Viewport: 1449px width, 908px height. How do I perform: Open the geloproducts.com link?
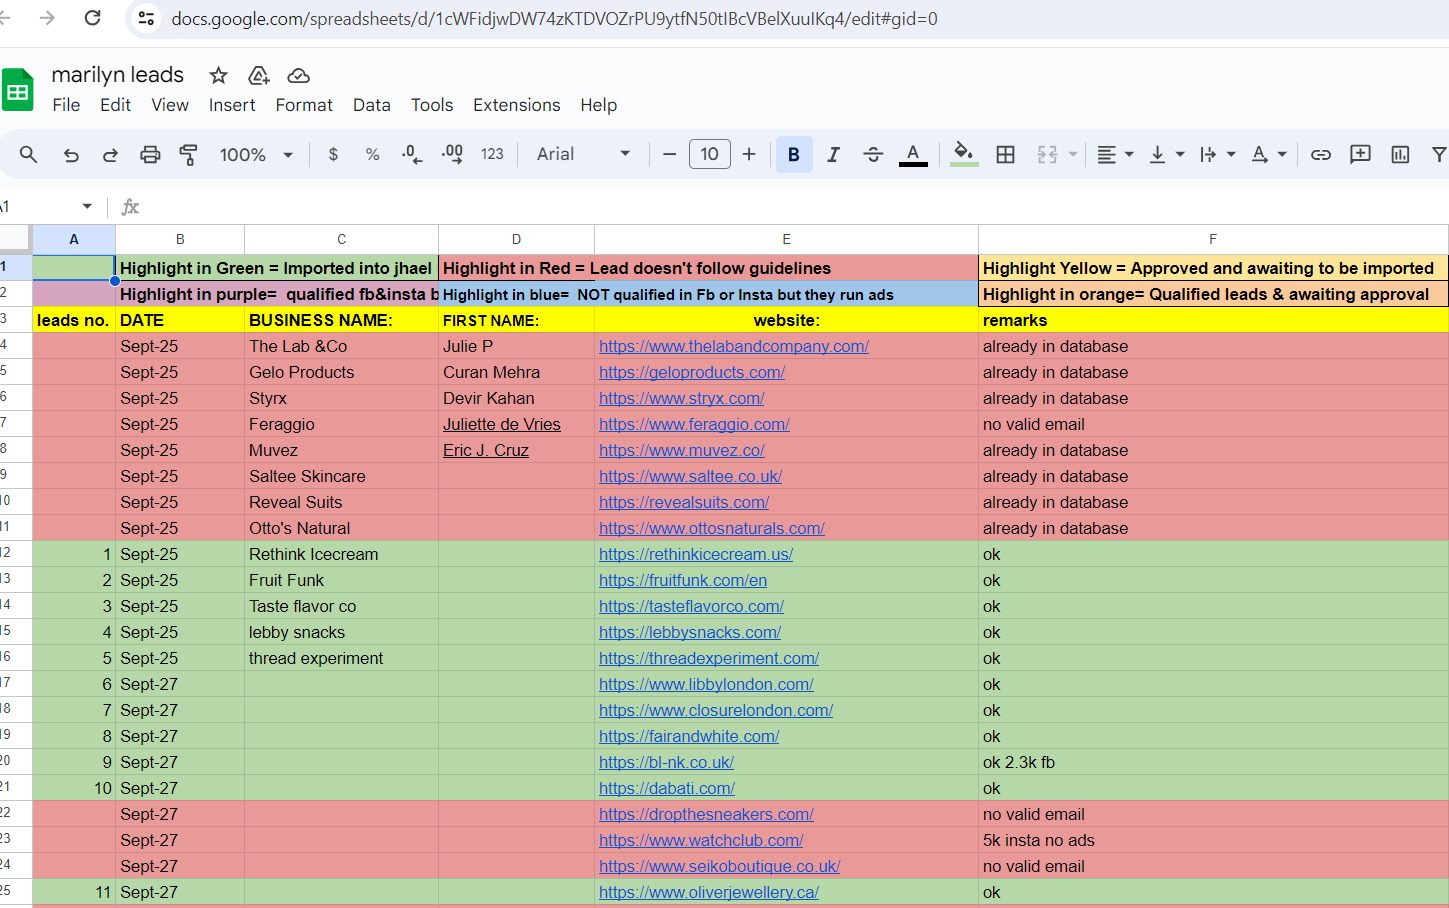(x=692, y=372)
